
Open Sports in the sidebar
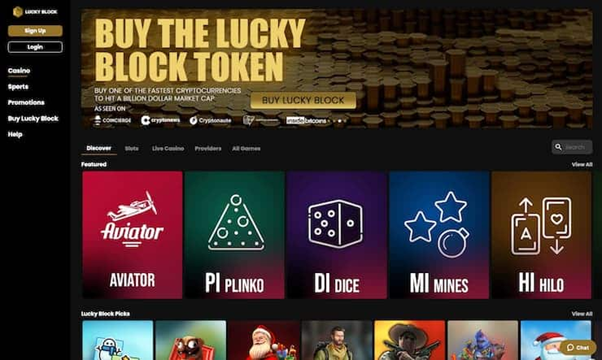pos(18,87)
